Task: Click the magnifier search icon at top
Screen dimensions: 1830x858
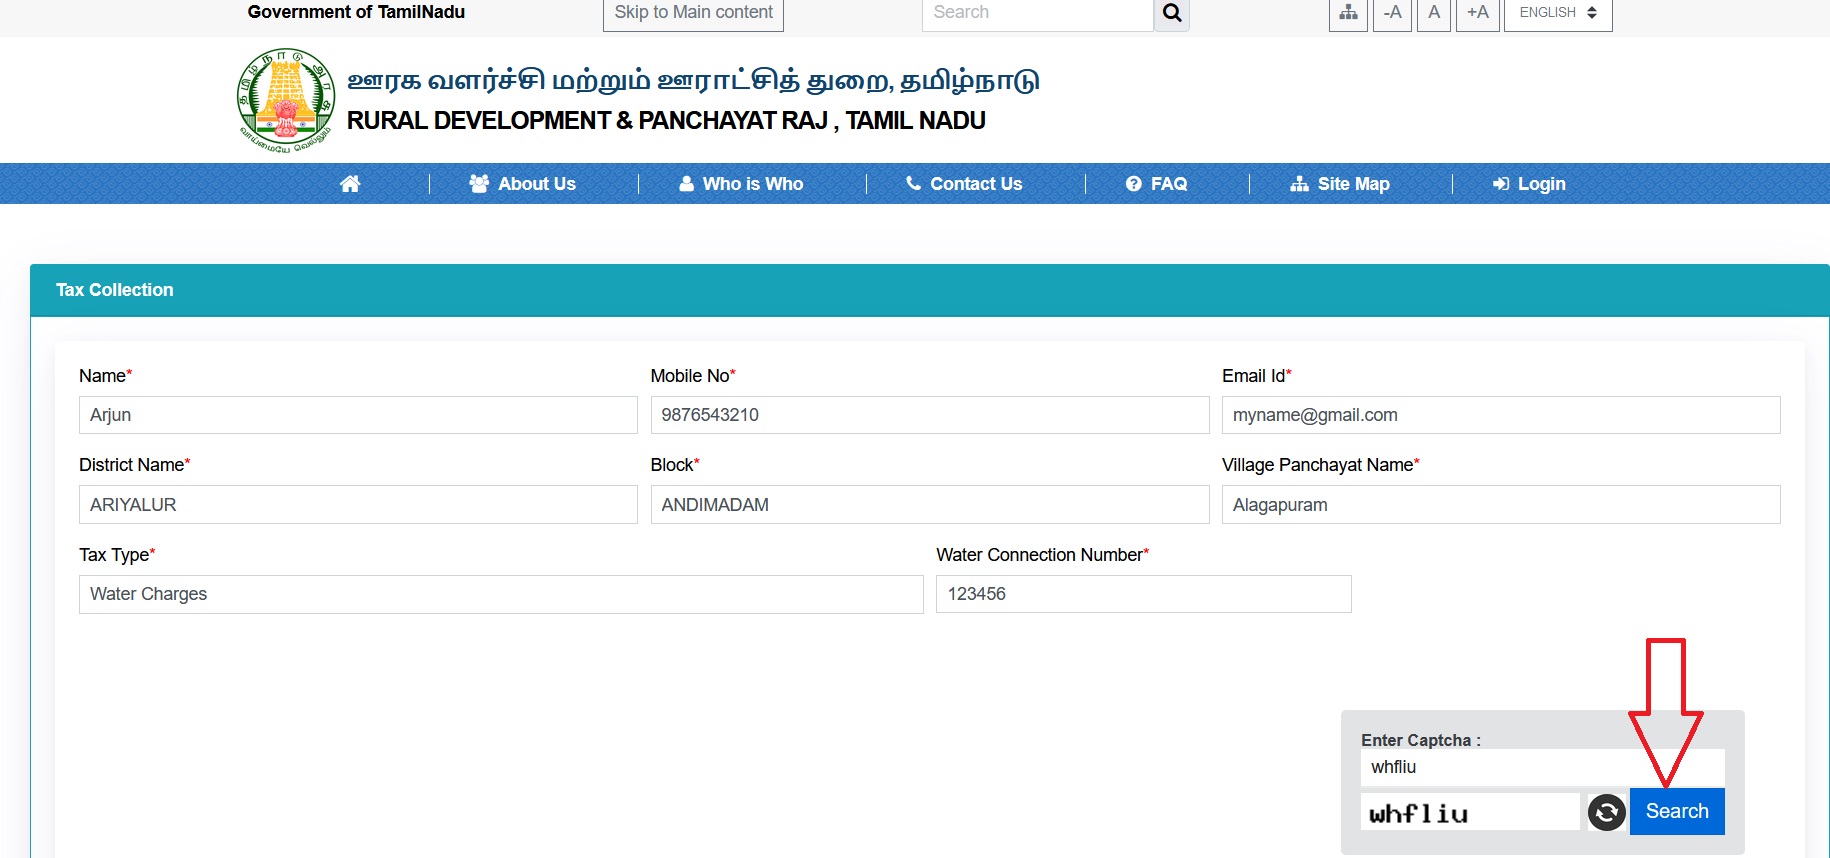Action: point(1172,13)
